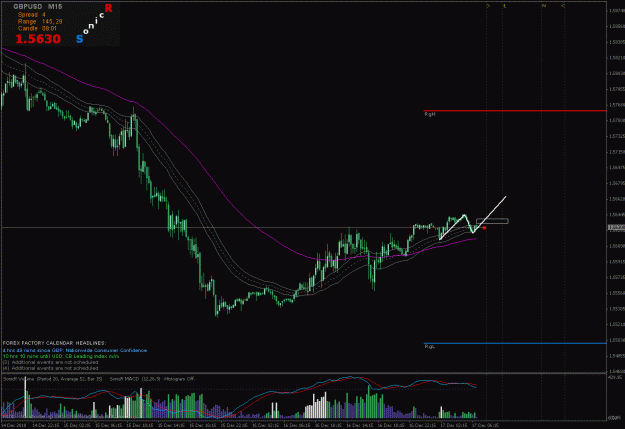Click the red 1.5630 price display
625x429 pixels.
[x=38, y=39]
